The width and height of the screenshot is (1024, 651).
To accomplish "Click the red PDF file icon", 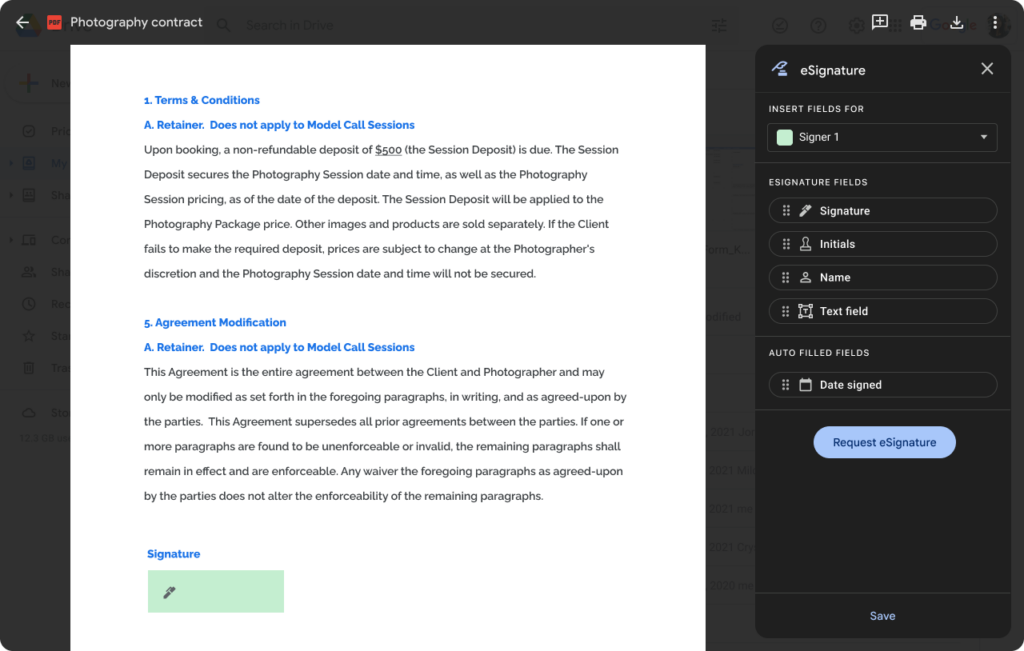I will tap(54, 23).
